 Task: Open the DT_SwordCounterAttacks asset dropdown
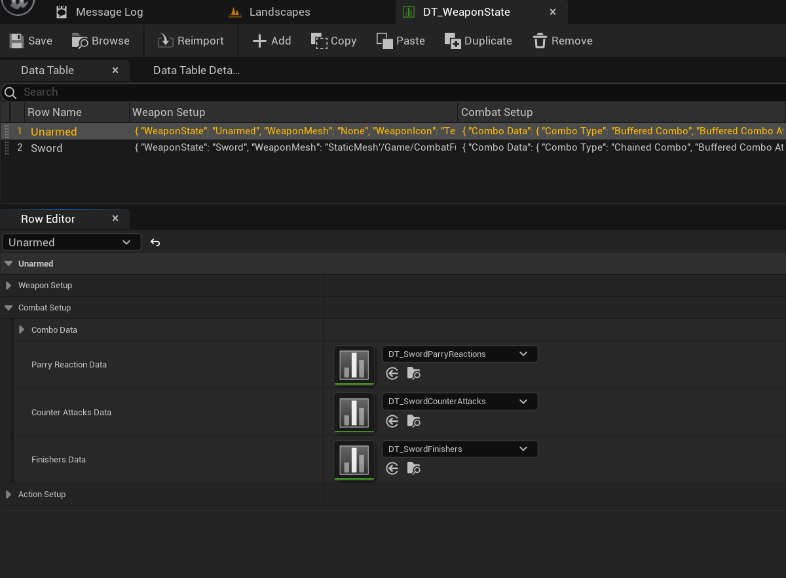point(460,401)
